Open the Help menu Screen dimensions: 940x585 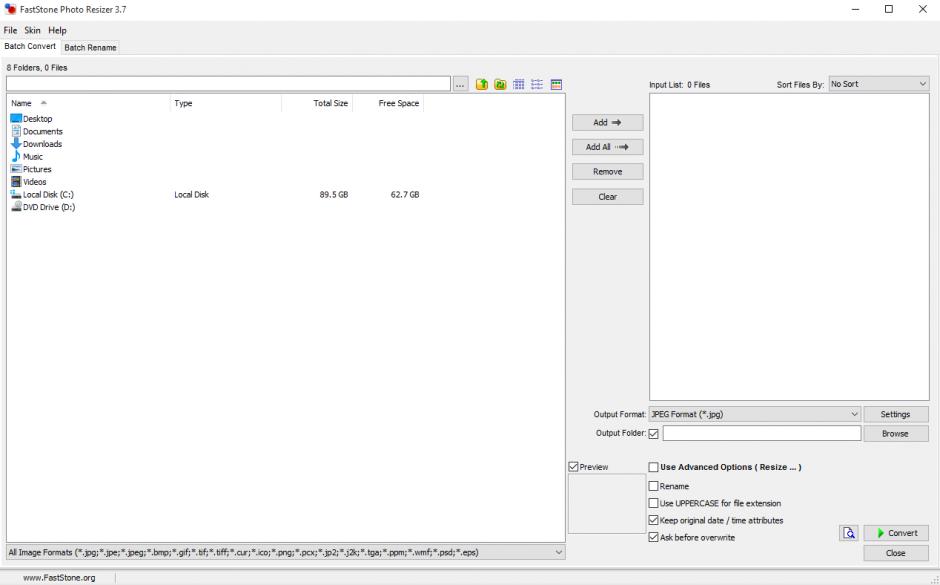58,30
